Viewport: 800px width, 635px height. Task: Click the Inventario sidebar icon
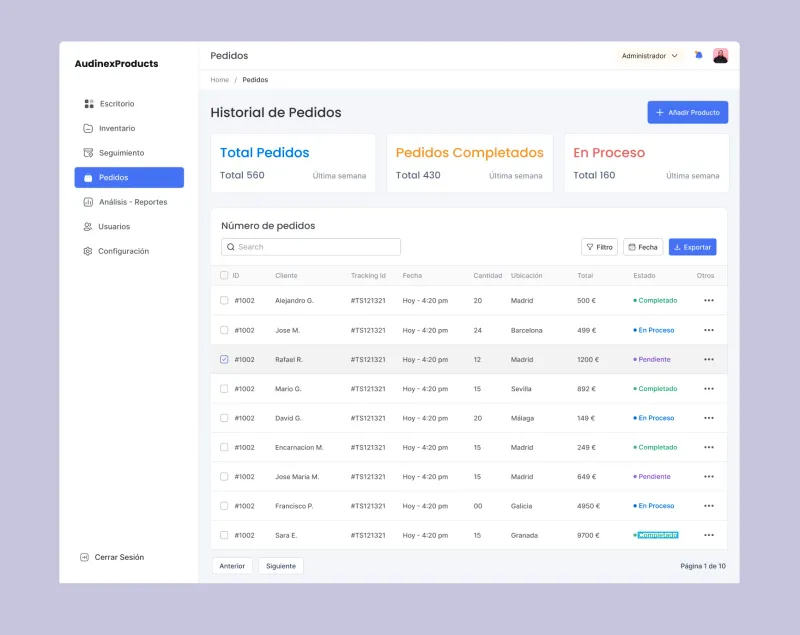tap(88, 128)
